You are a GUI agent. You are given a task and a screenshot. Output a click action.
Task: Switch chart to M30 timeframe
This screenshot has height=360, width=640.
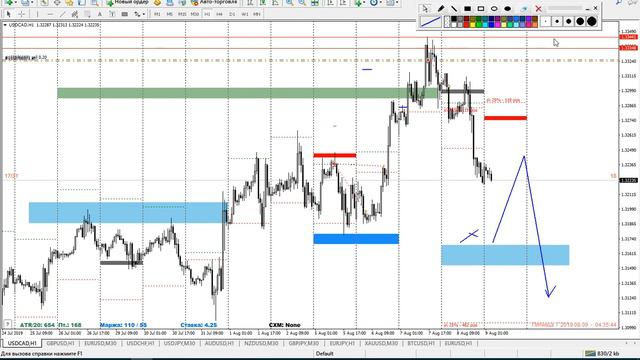pos(195,14)
